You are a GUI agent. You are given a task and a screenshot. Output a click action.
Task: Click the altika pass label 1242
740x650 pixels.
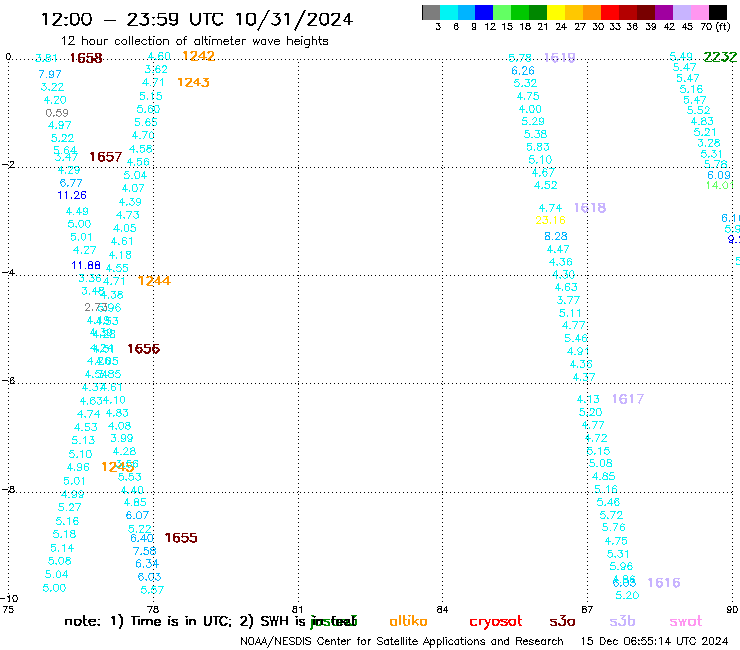click(198, 56)
